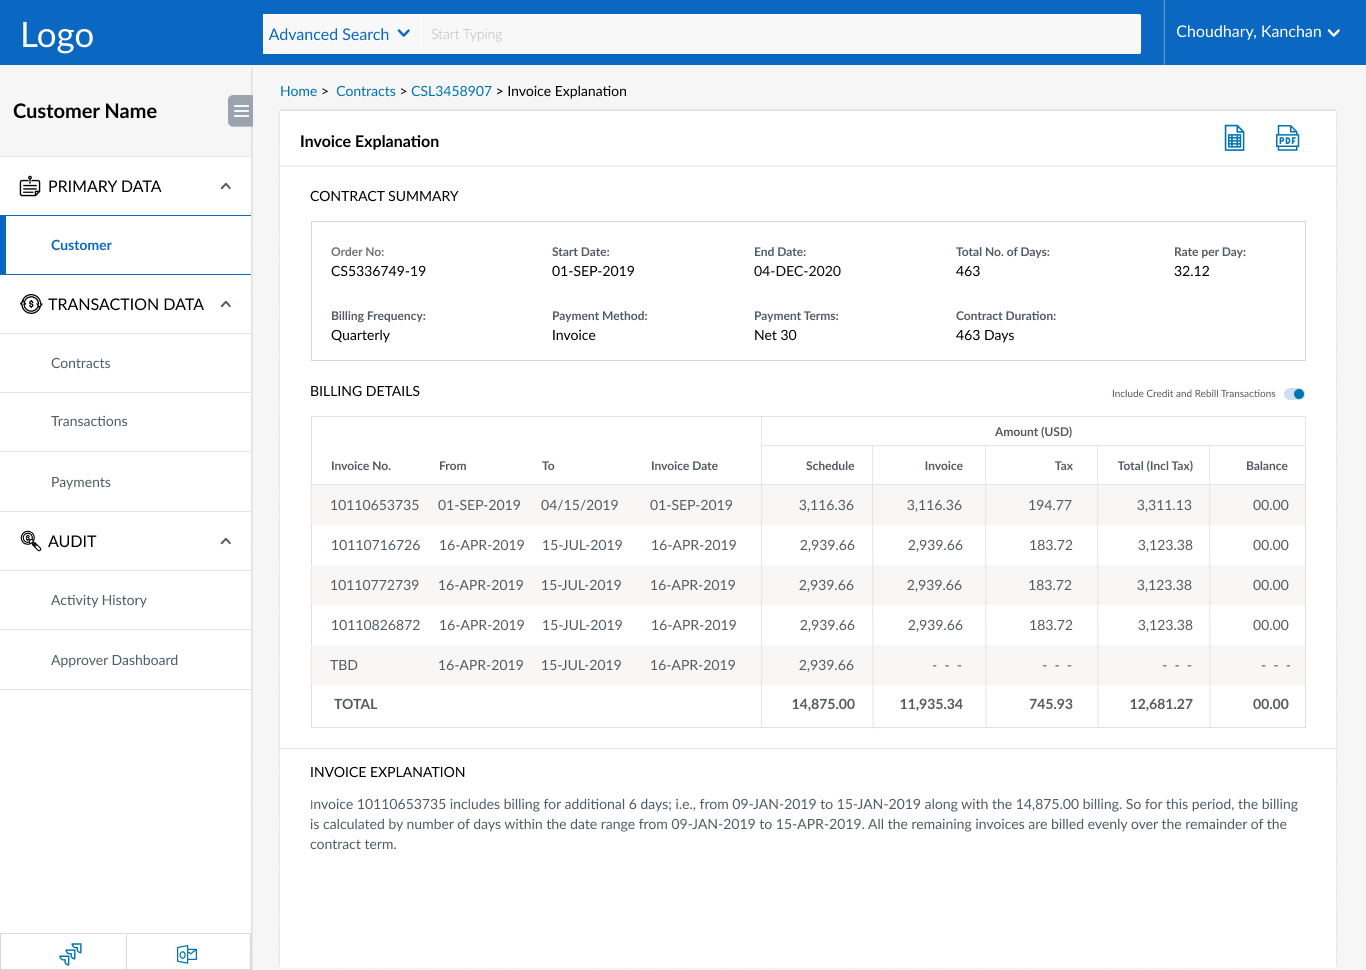Click the Primary Data clipboard icon
Viewport: 1366px width, 970px height.
(x=30, y=187)
